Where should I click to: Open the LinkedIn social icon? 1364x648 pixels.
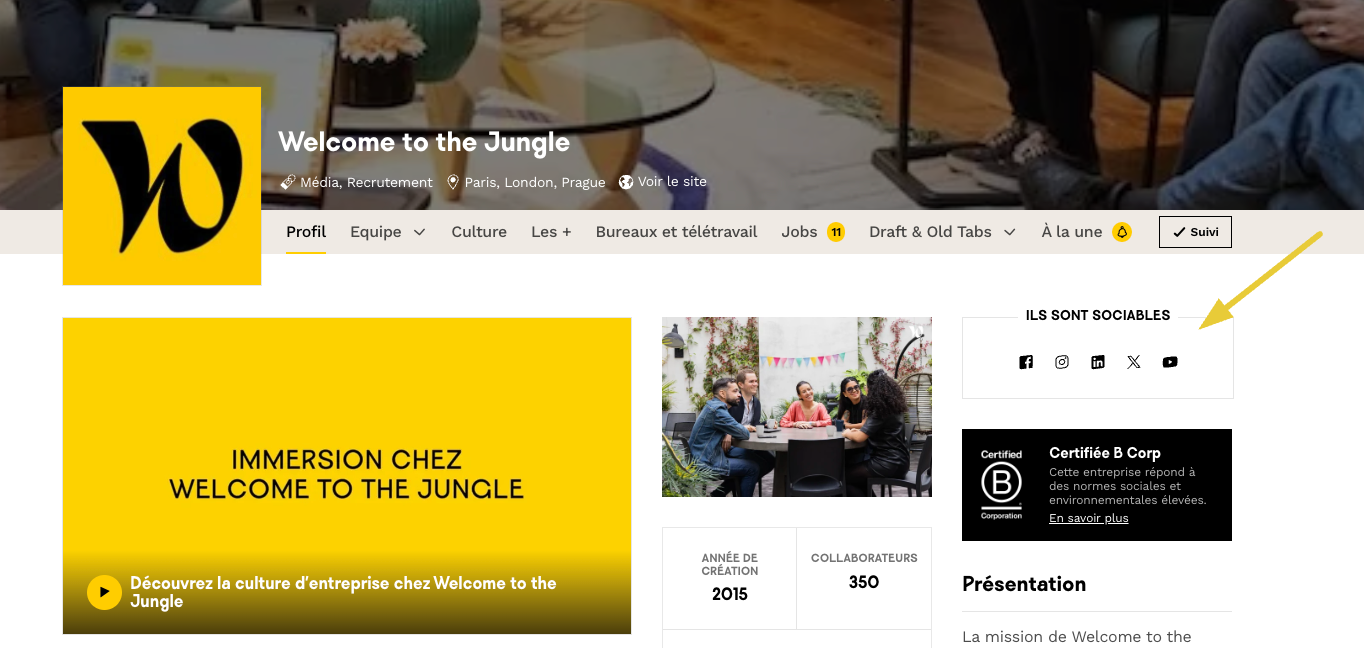click(x=1098, y=362)
